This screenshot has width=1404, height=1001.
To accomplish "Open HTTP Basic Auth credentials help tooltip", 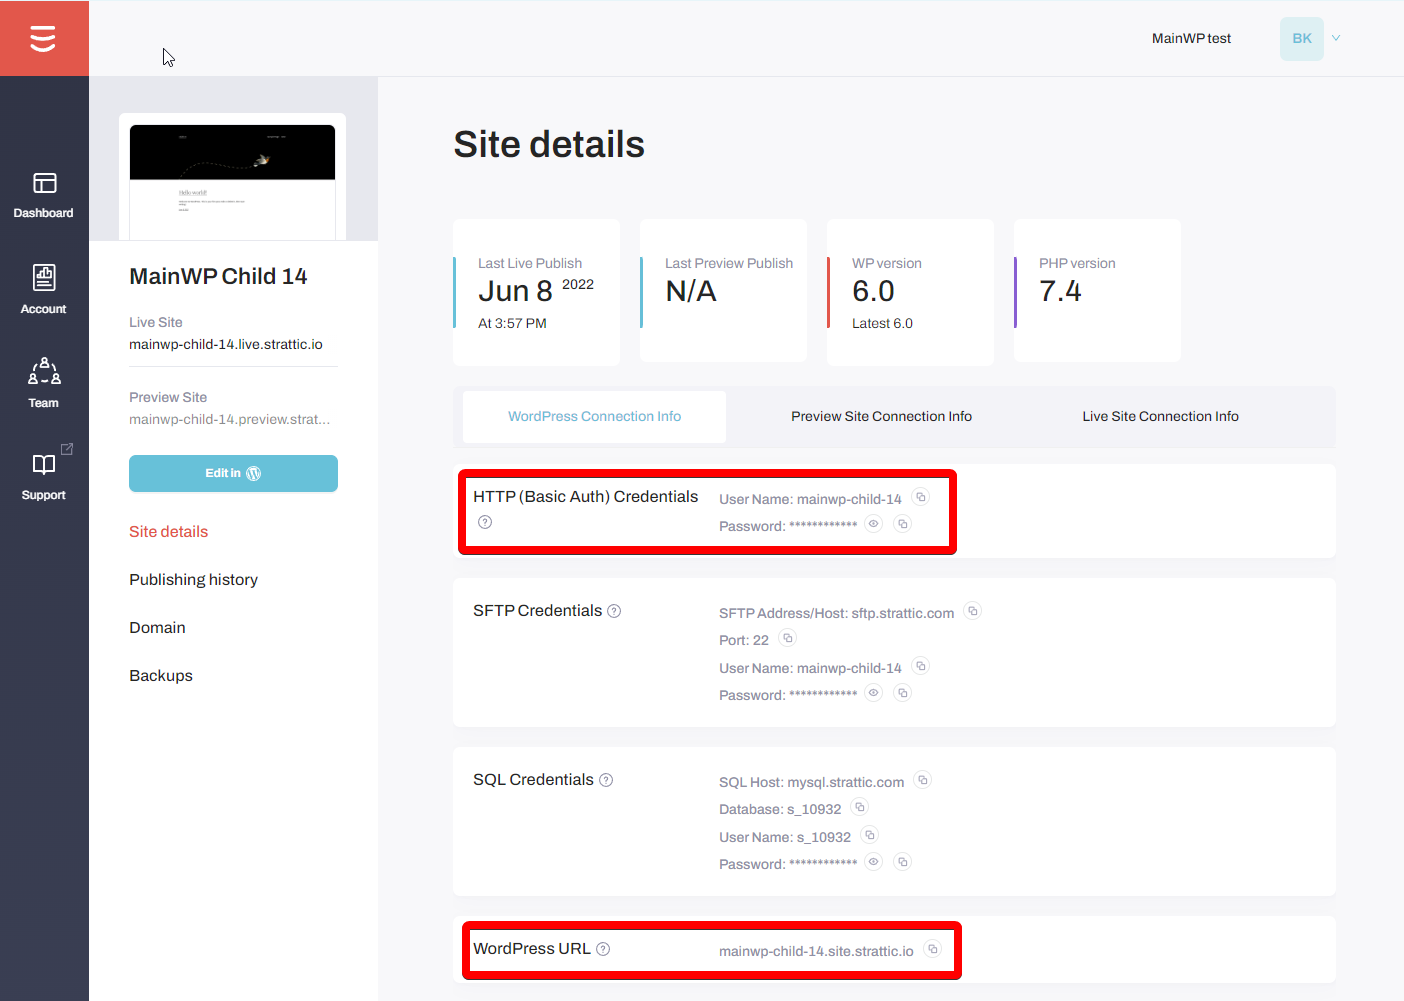I will click(485, 521).
